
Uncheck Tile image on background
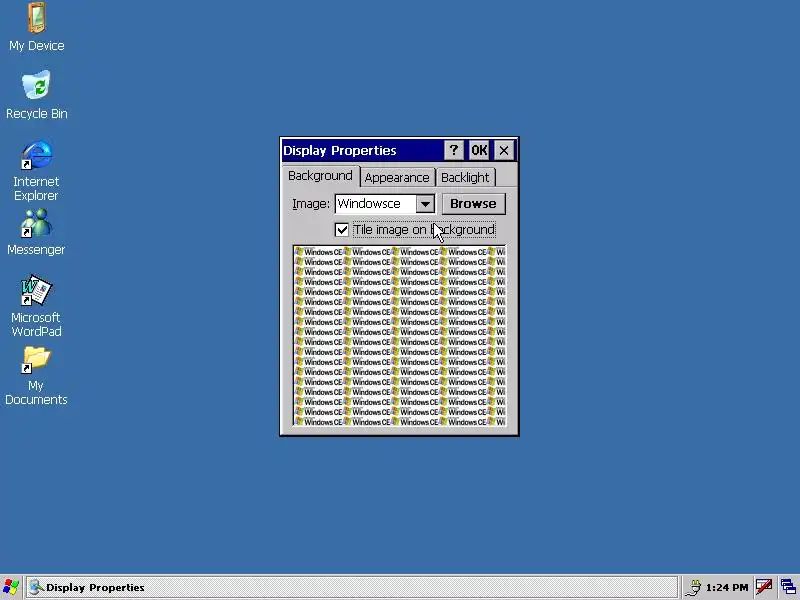342,230
